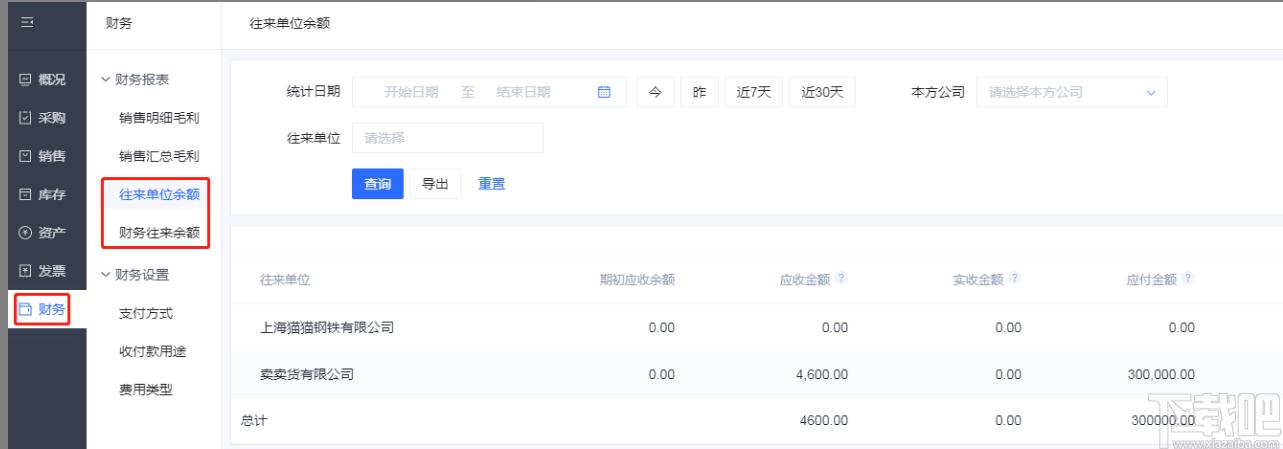Open the 往来单位 select field
Screen dimensions: 1283x449
point(447,138)
